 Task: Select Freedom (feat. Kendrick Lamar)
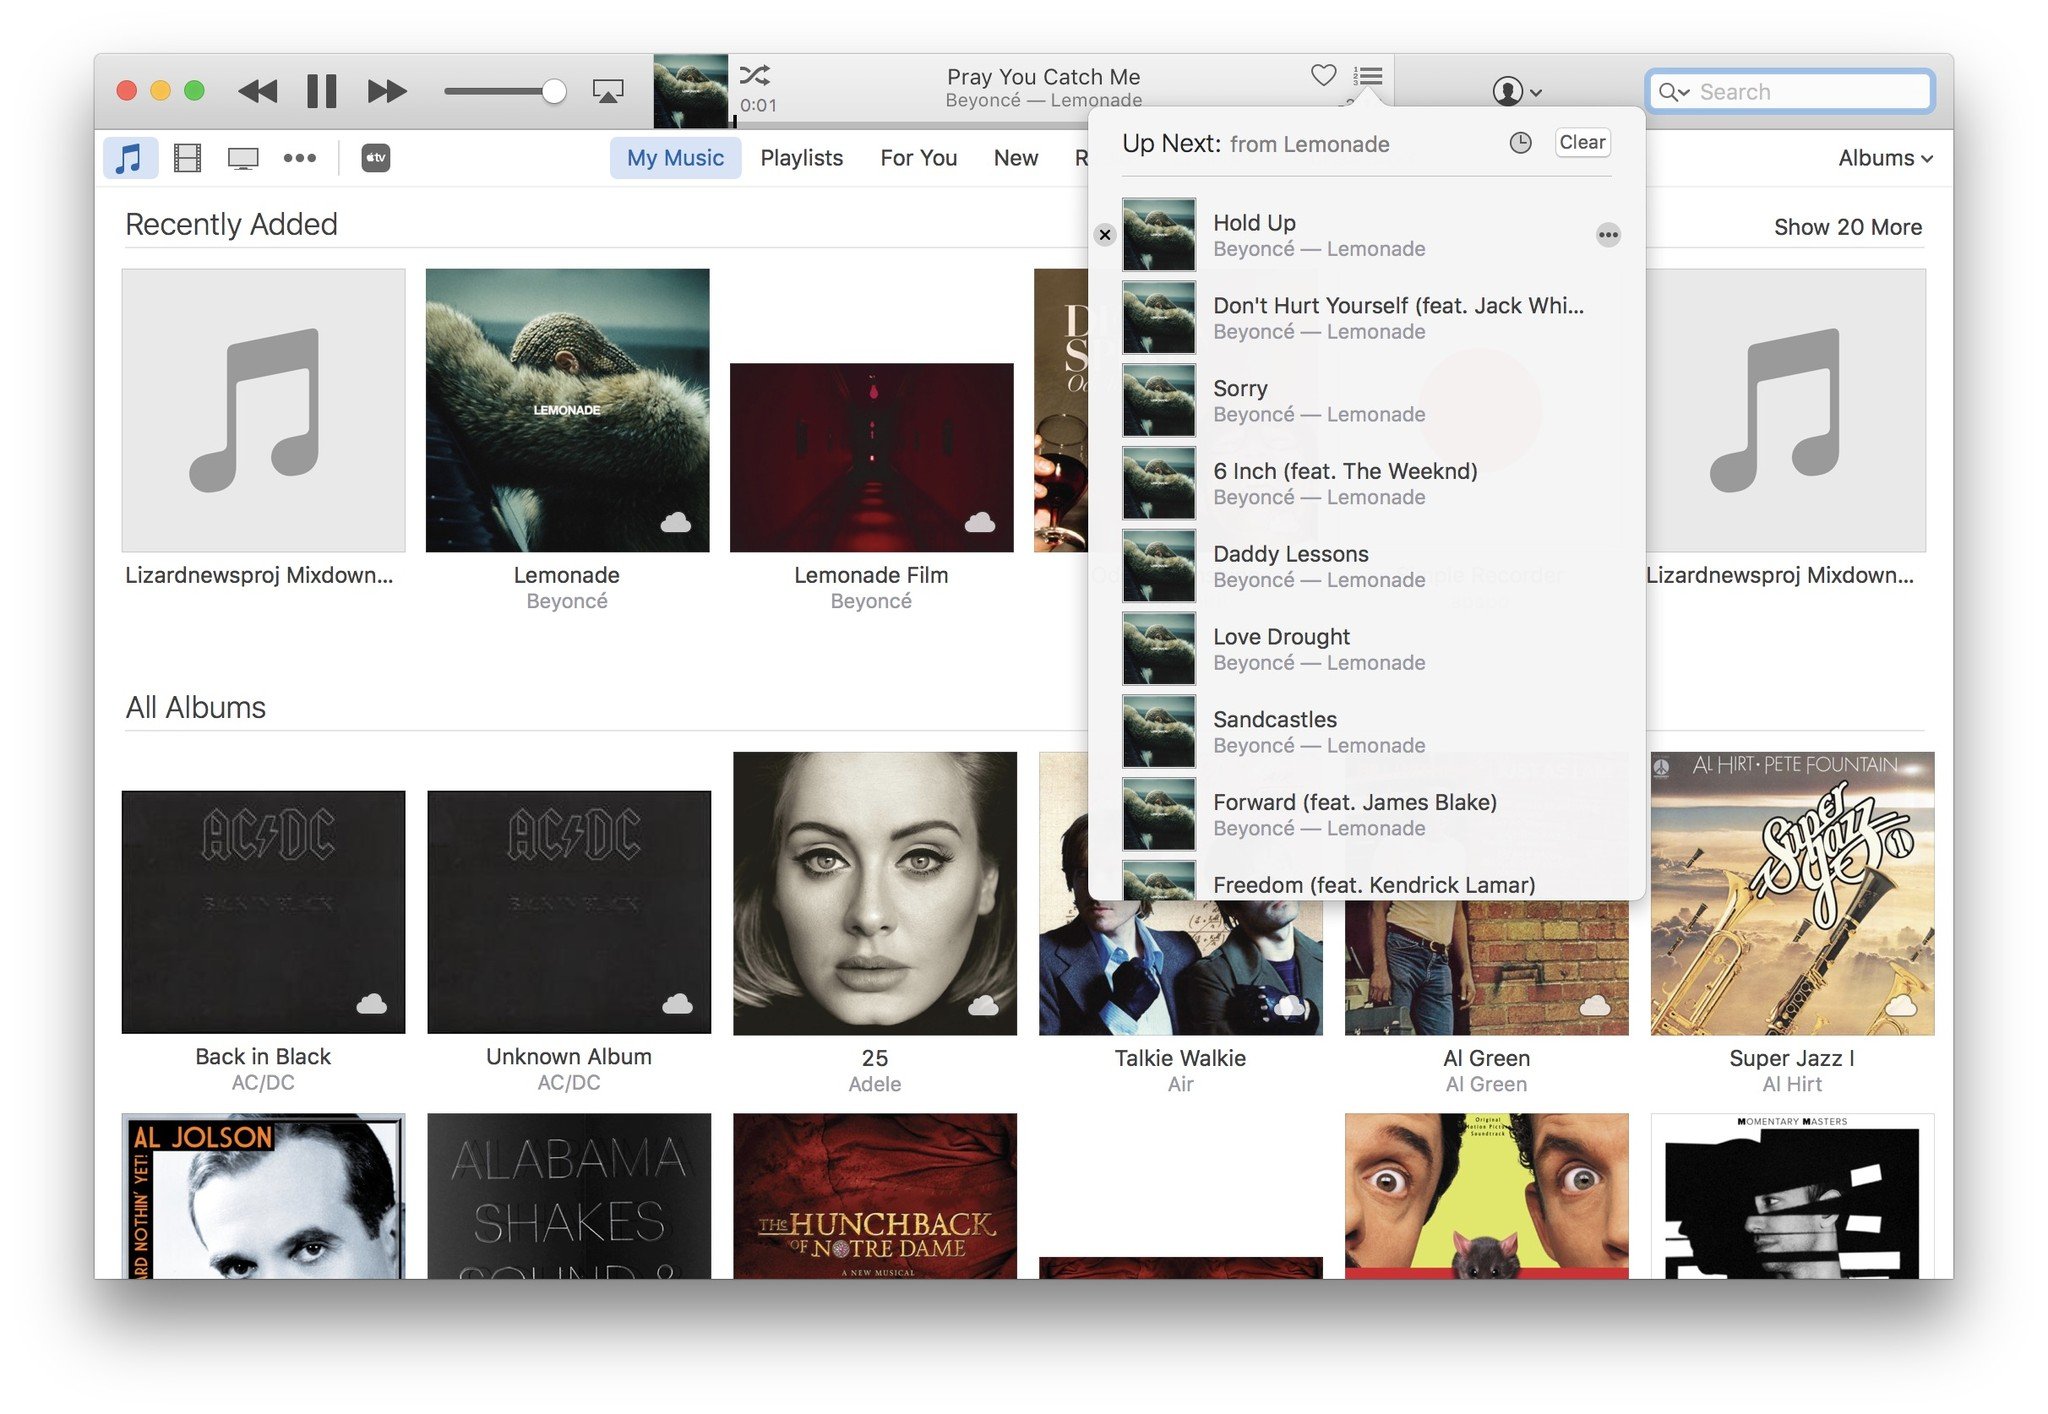pos(1366,880)
